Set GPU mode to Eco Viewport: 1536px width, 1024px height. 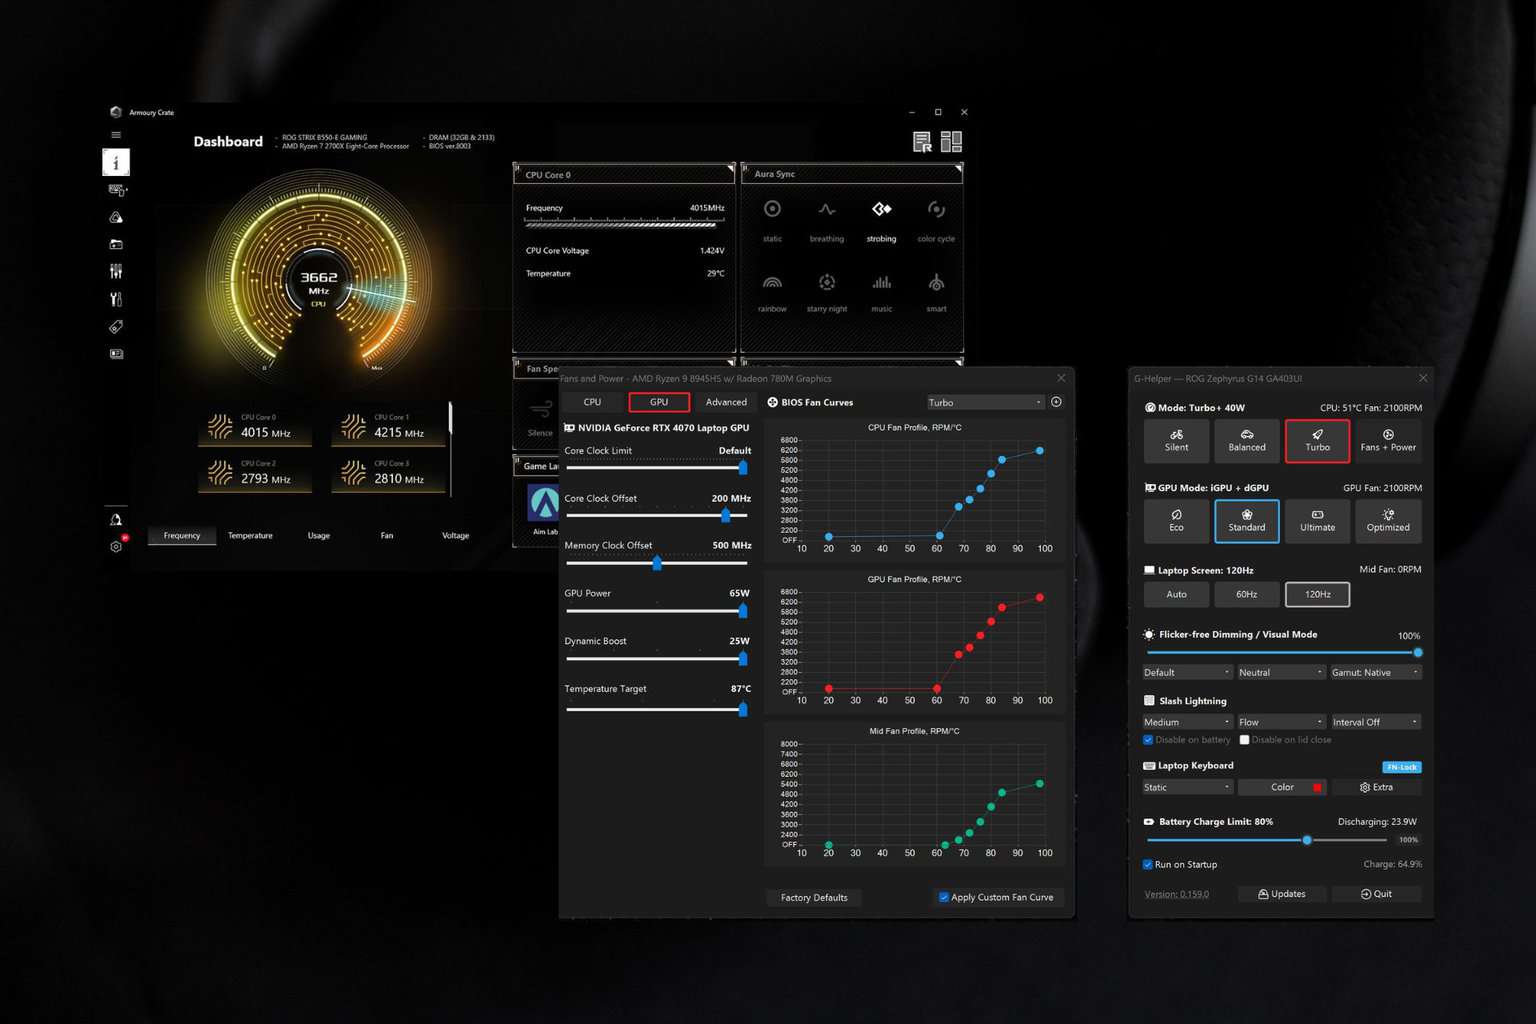point(1176,521)
